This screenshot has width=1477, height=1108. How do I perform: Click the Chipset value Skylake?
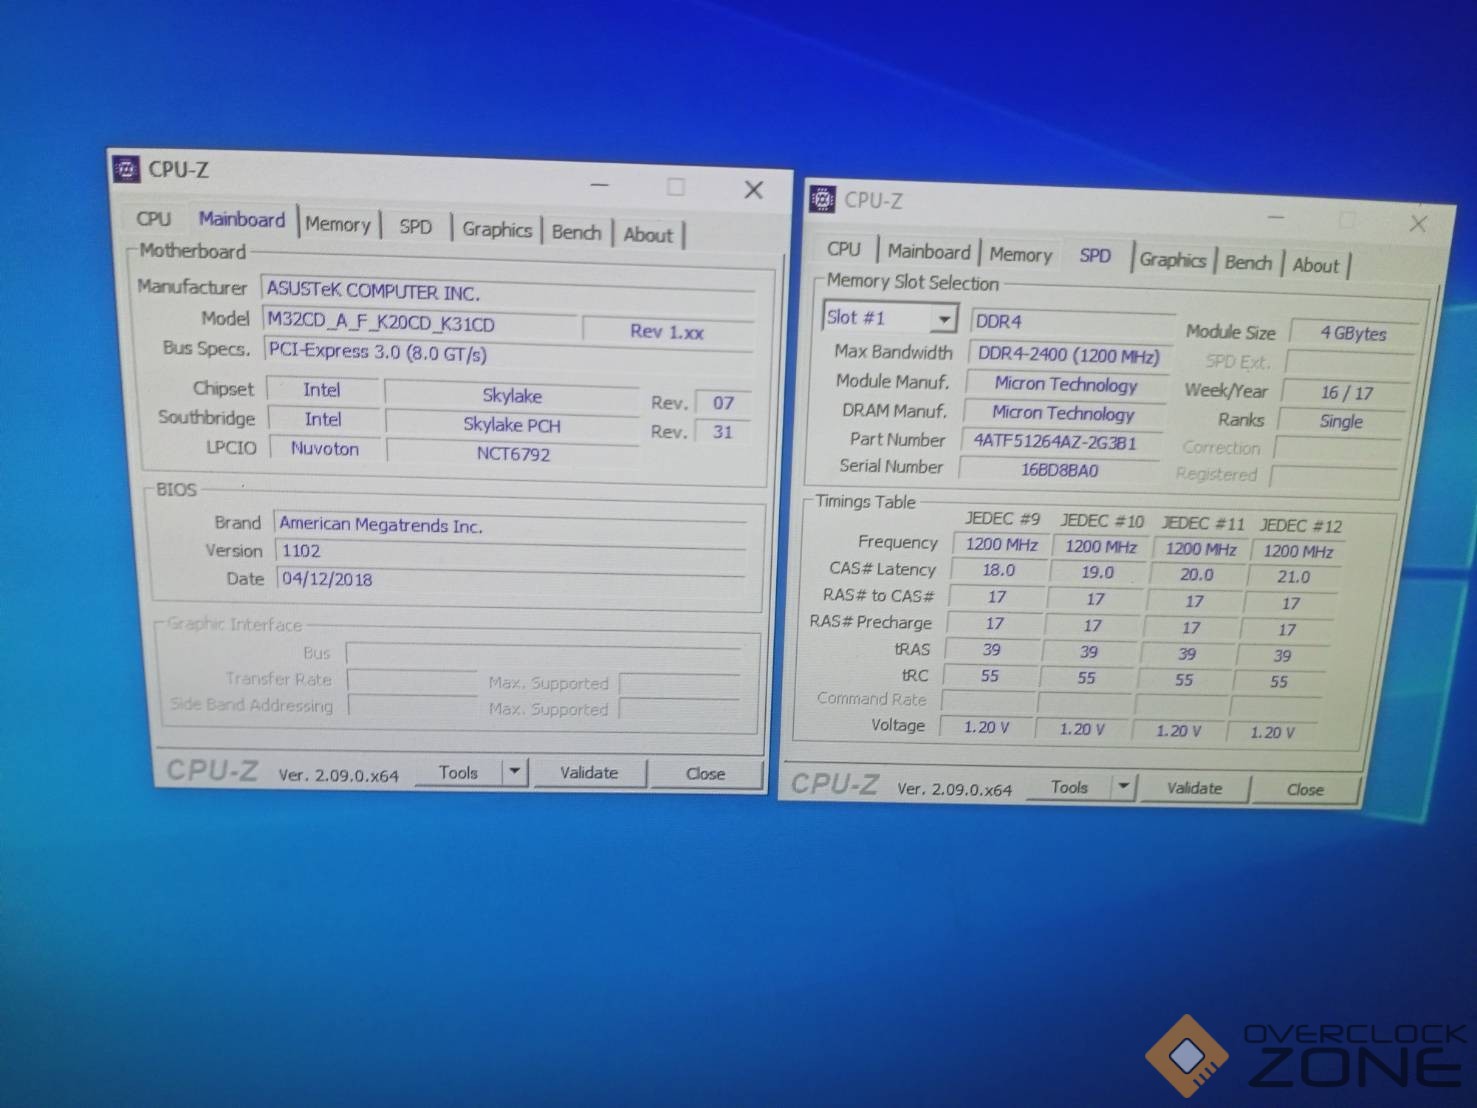tap(512, 396)
